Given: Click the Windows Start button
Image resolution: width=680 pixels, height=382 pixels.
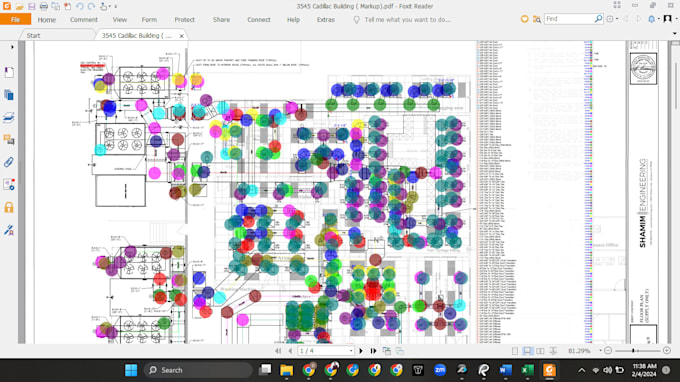Looking at the screenshot, I should click(131, 370).
